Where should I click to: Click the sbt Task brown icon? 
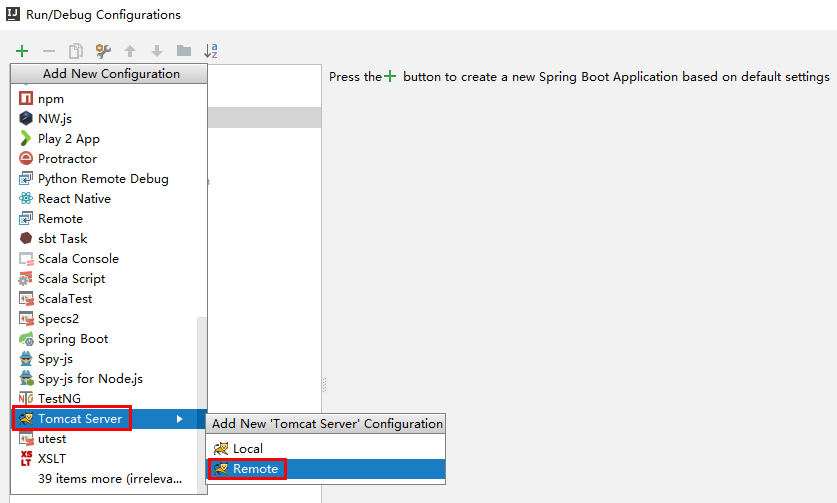26,238
